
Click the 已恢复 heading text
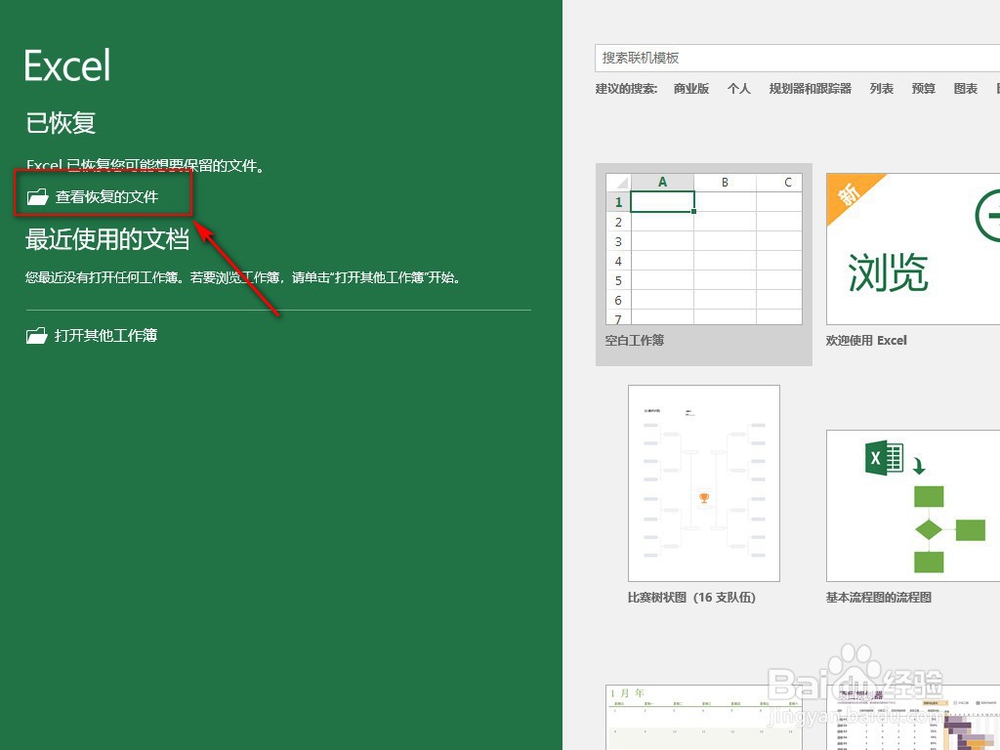click(61, 122)
